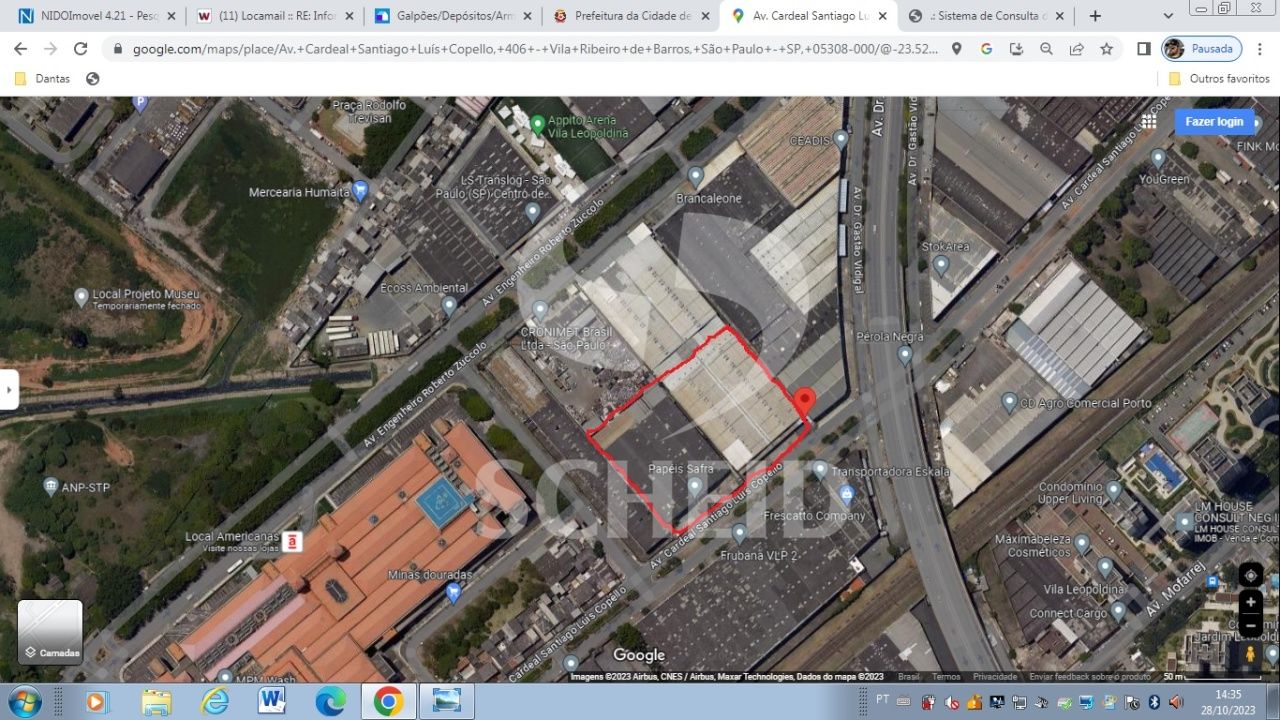This screenshot has height=720, width=1280.
Task: Click the Termos link at map bottom
Action: pos(946,677)
